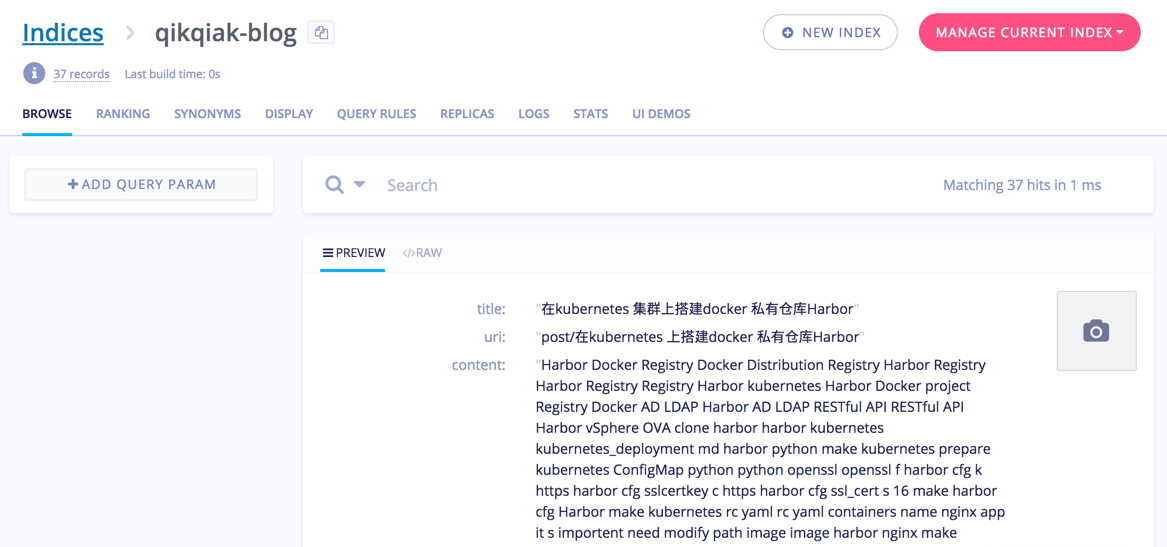The image size is (1167, 547).
Task: Click the info icon beside records count
Action: [x=34, y=73]
